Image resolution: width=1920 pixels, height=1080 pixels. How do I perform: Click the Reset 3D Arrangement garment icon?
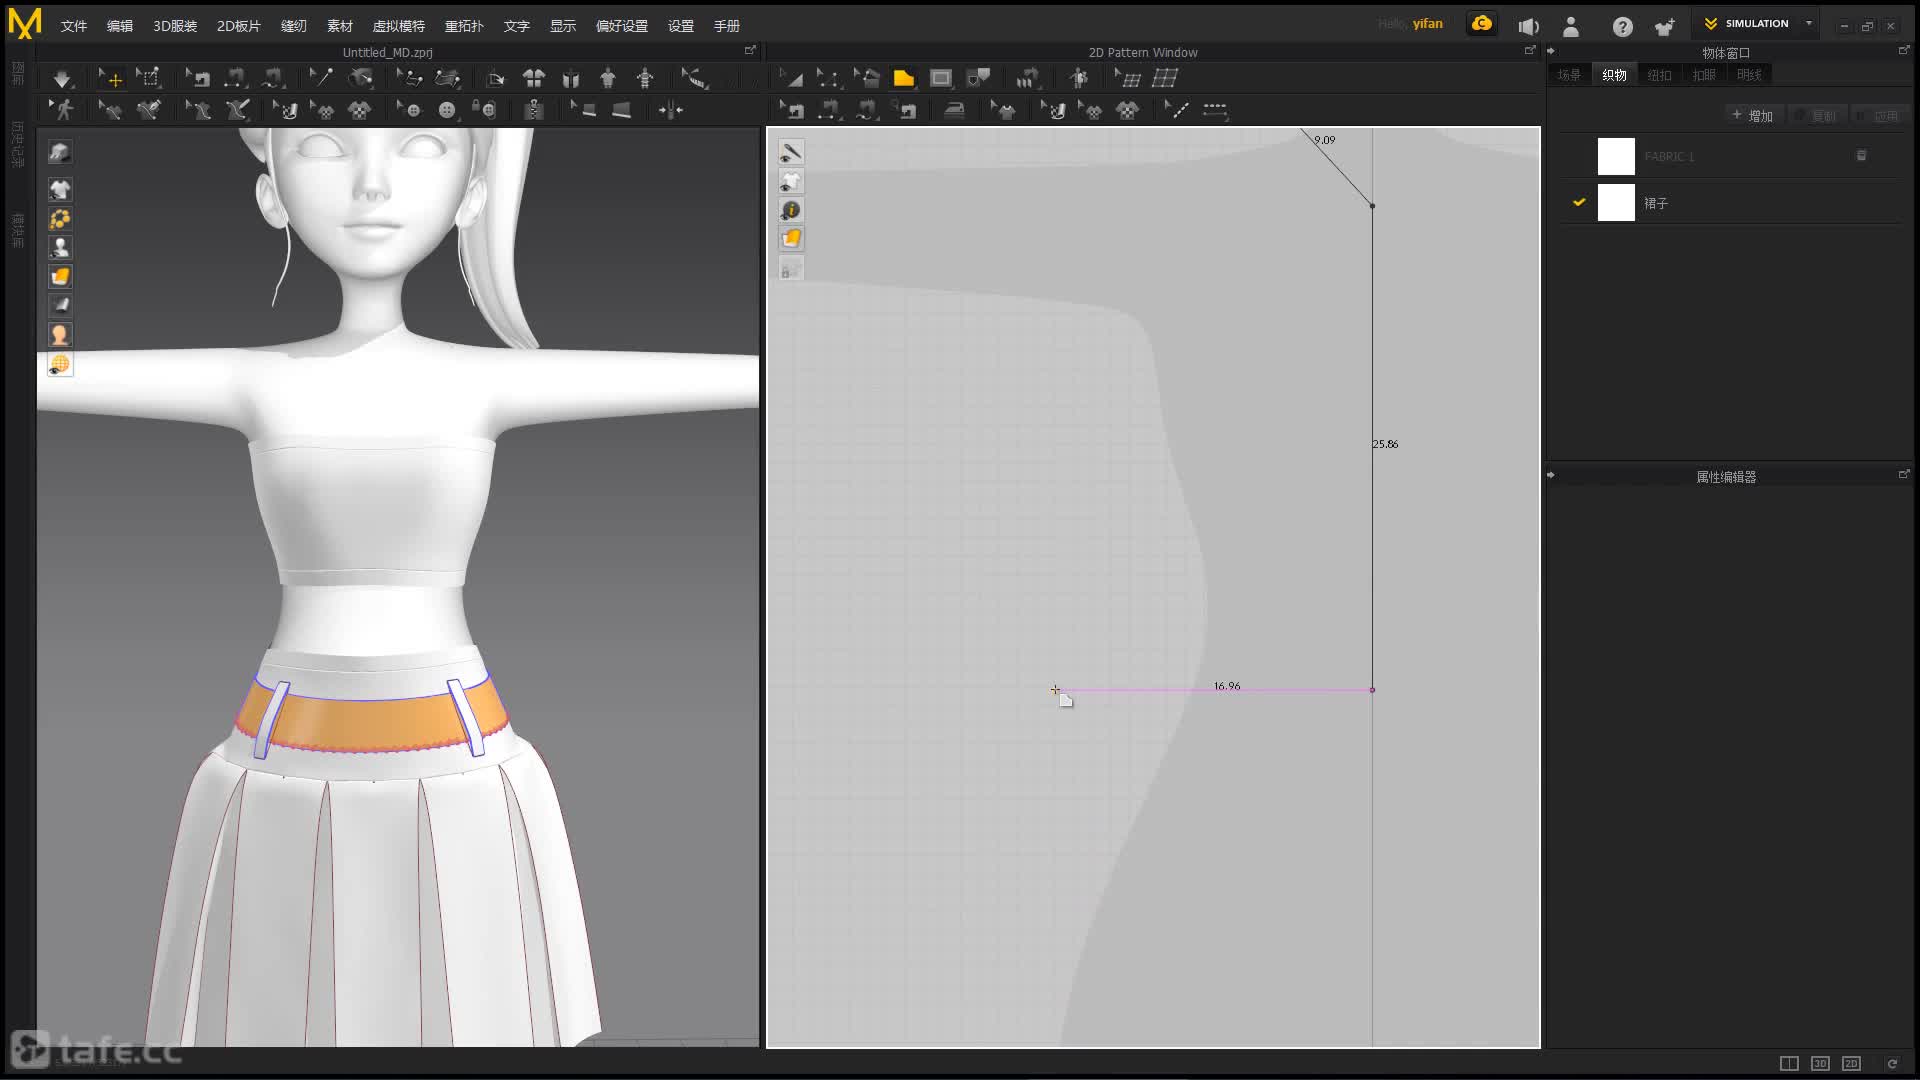coord(533,78)
